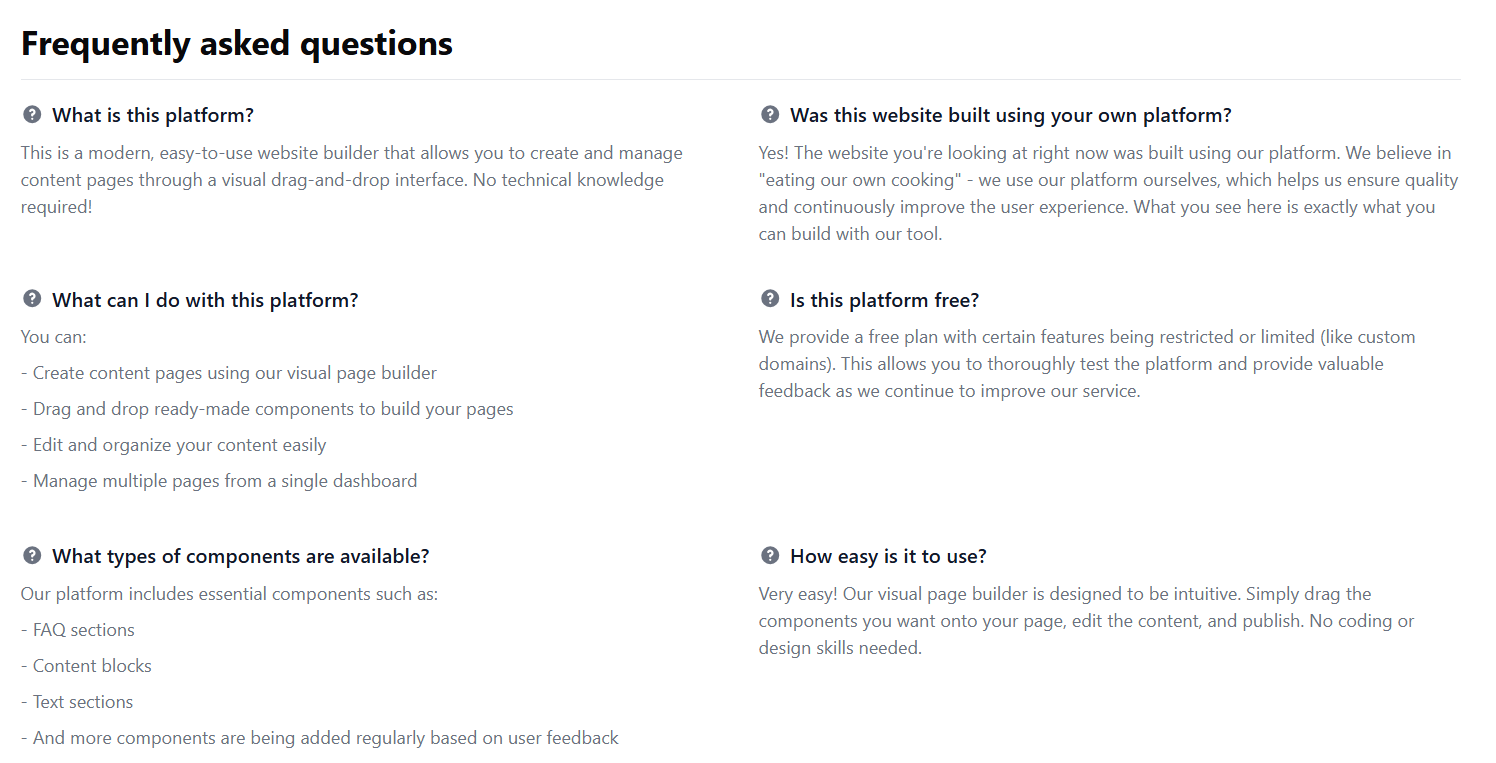The height and width of the screenshot is (763, 1496).
Task: Click question icon beside "What can I do" heading
Action: tap(32, 299)
